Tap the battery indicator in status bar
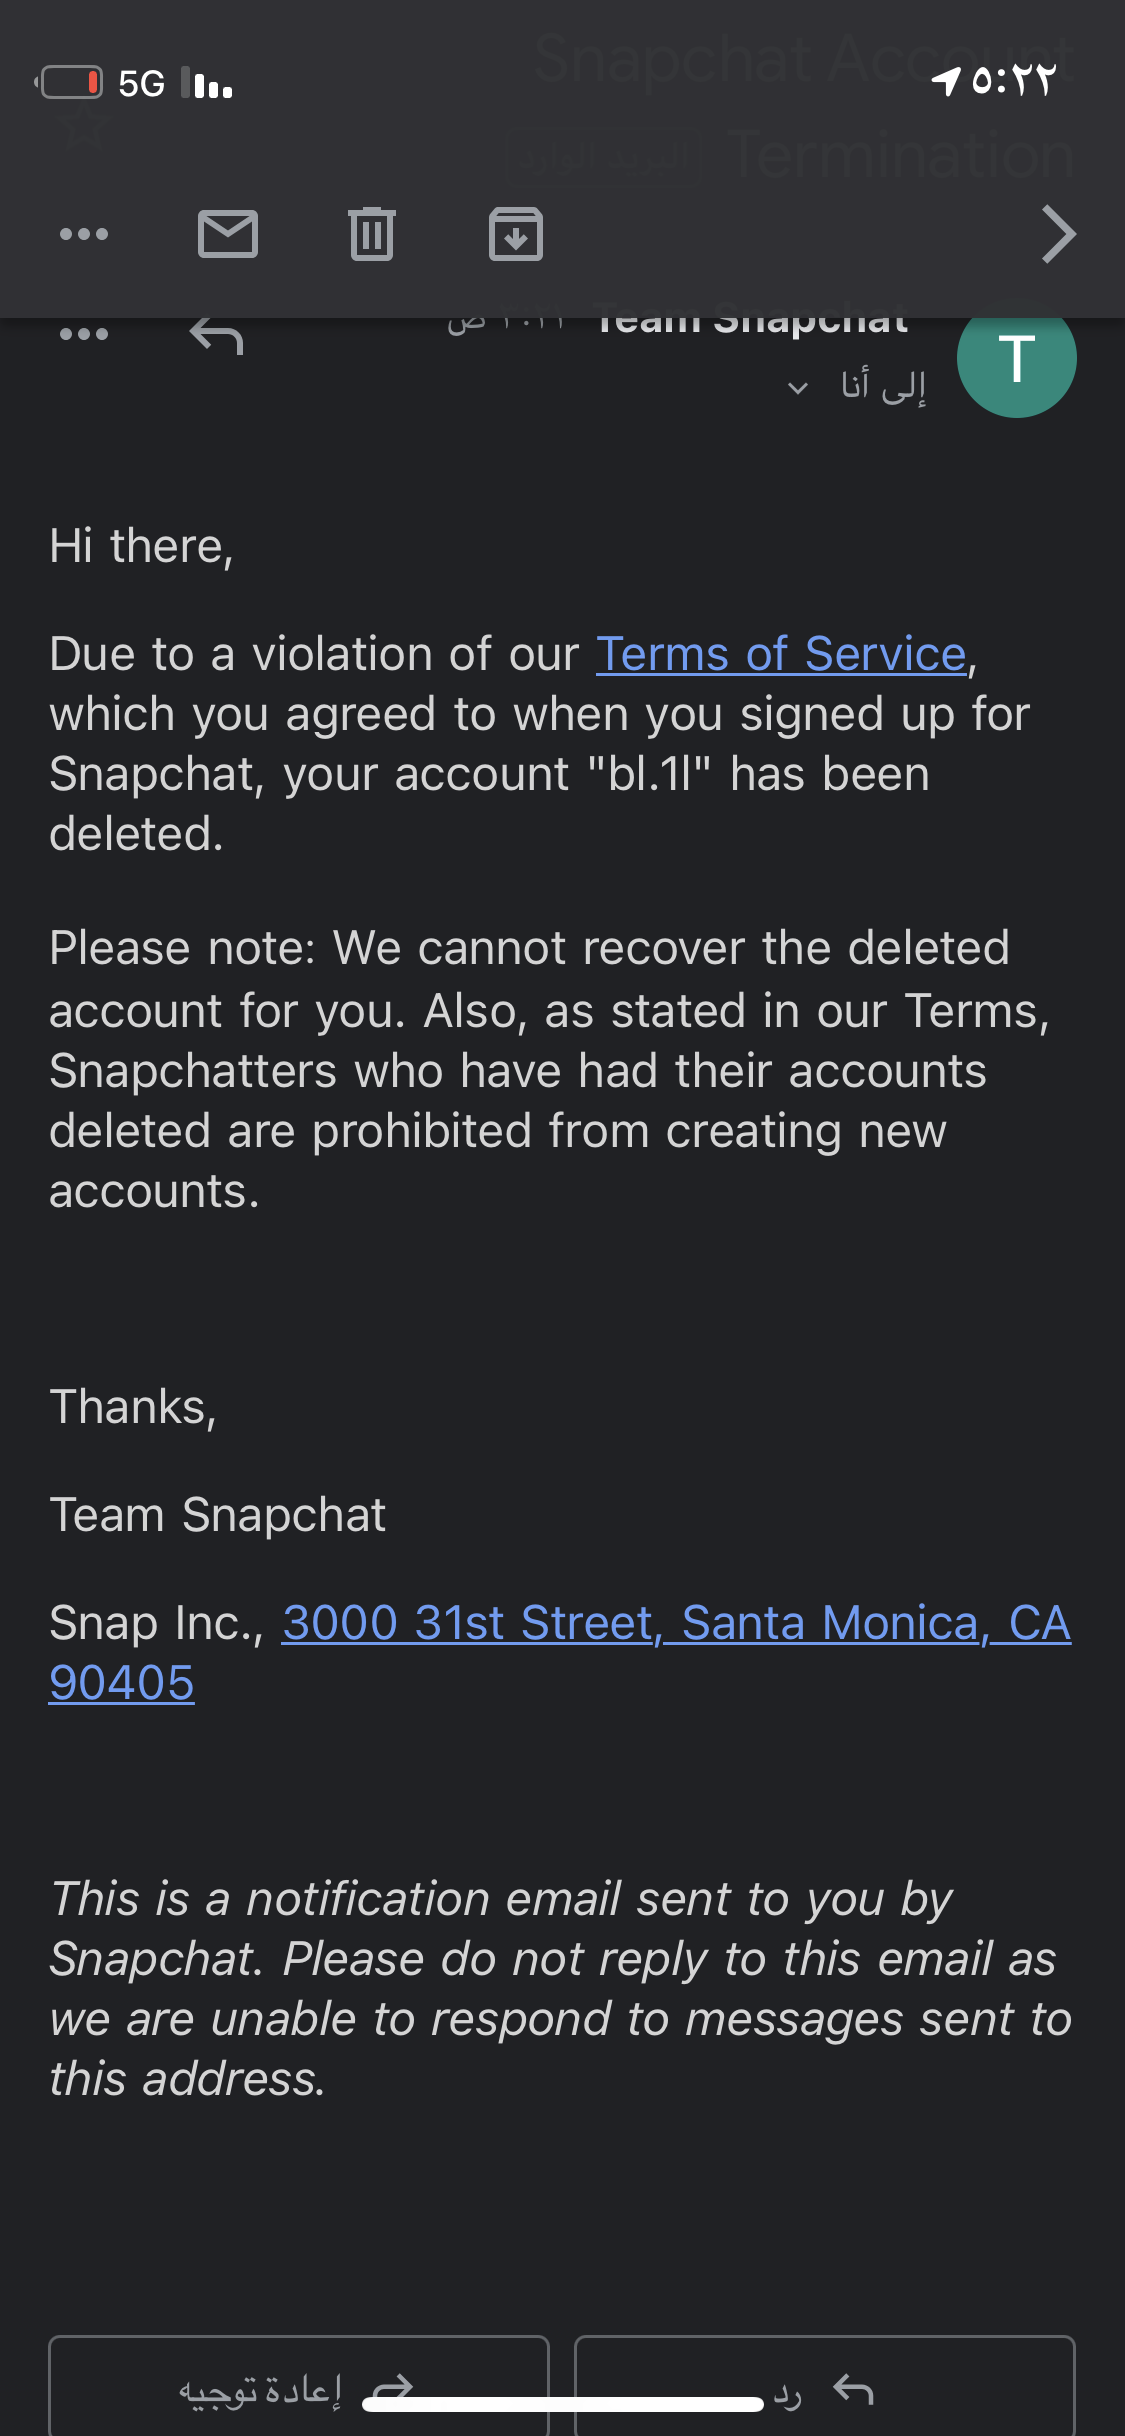The image size is (1125, 2436). click(69, 82)
